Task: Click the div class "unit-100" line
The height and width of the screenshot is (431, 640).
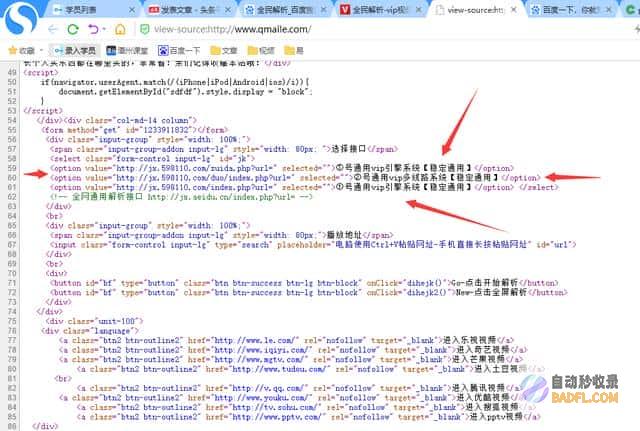Action: tap(95, 321)
